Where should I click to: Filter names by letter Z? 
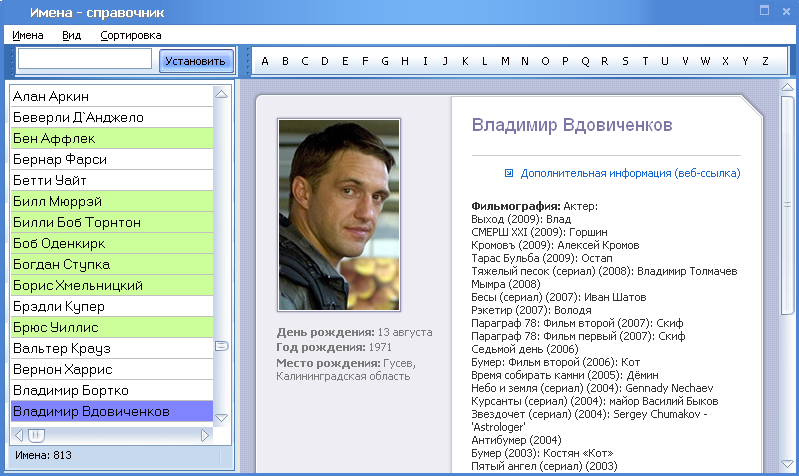tap(765, 61)
